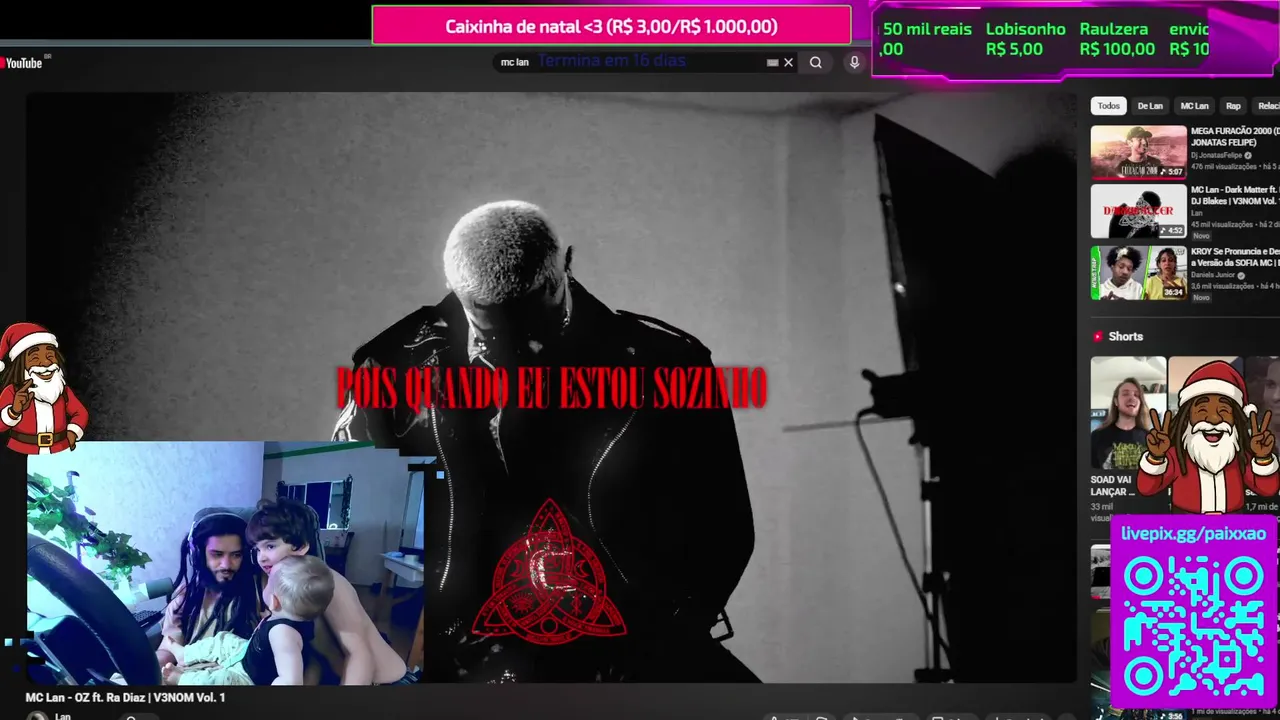Start voice search with microphone icon
This screenshot has height=720, width=1280.
pyautogui.click(x=854, y=62)
